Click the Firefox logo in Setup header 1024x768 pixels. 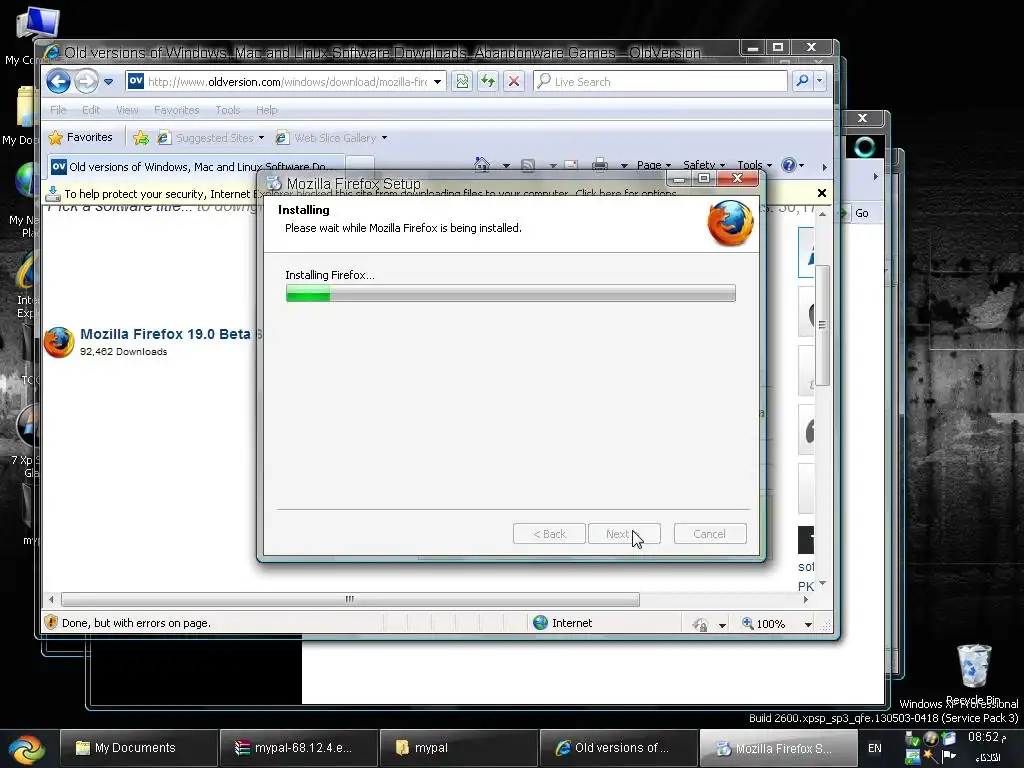pyautogui.click(x=731, y=223)
